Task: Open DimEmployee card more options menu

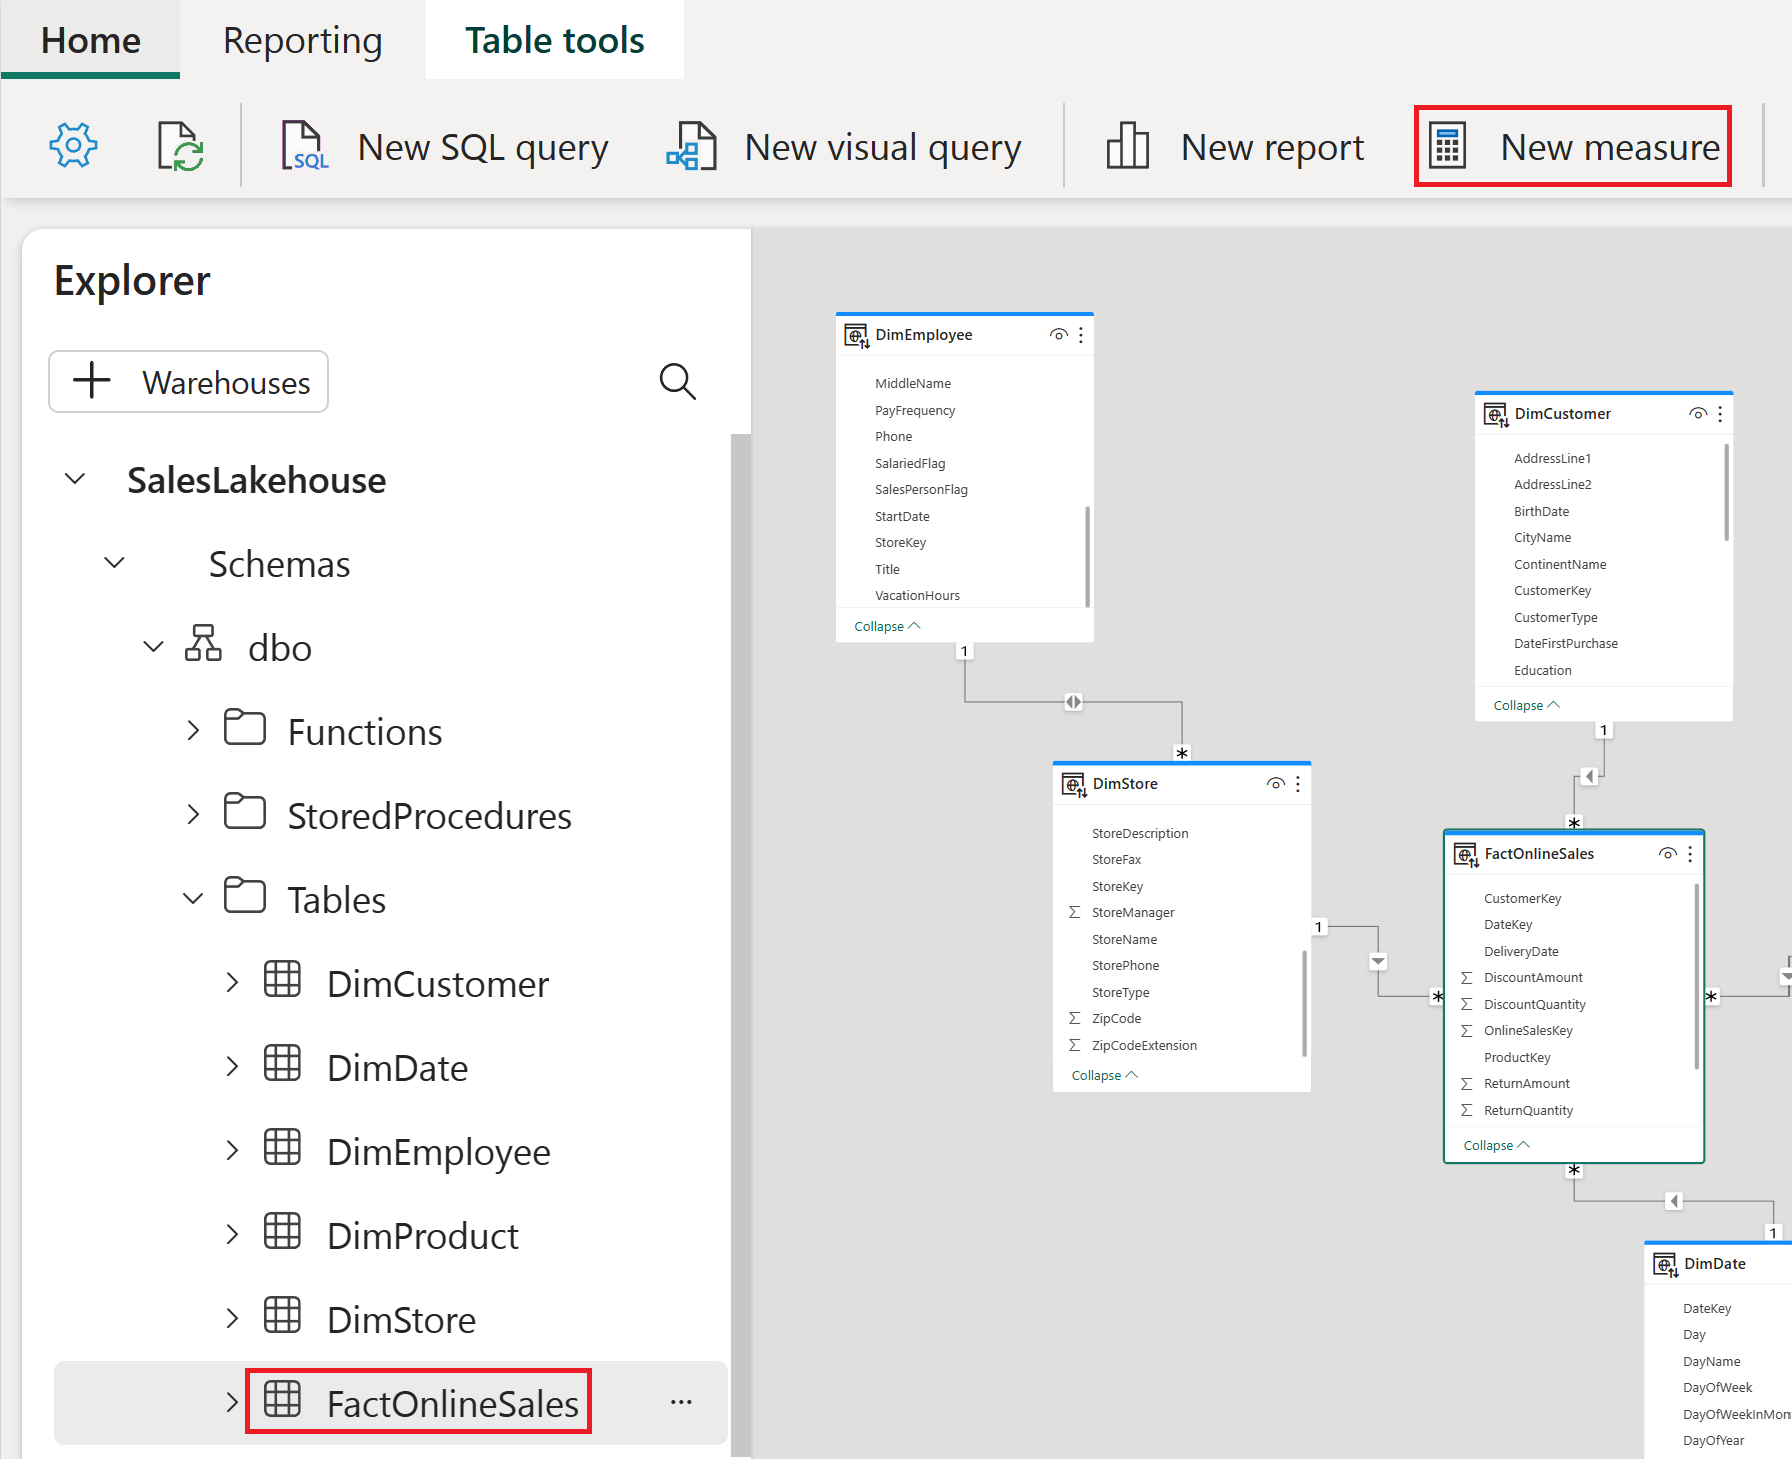Action: [1081, 335]
